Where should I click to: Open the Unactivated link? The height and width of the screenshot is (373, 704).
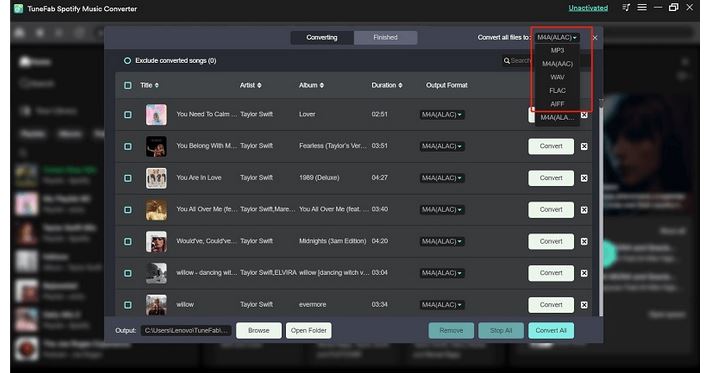(x=588, y=8)
